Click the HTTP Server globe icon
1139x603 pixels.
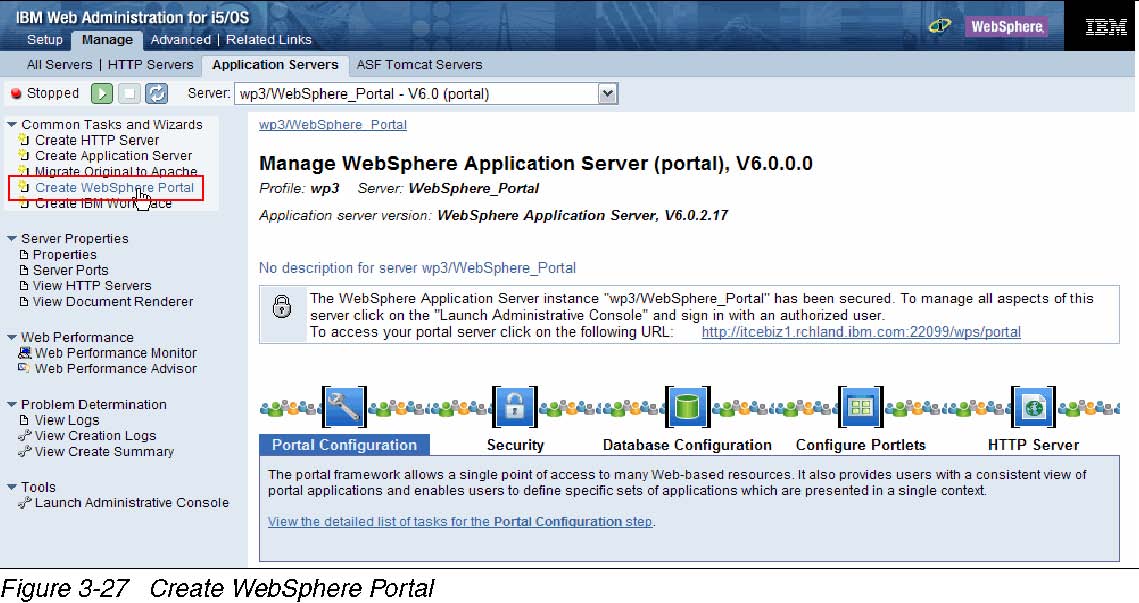point(1034,407)
